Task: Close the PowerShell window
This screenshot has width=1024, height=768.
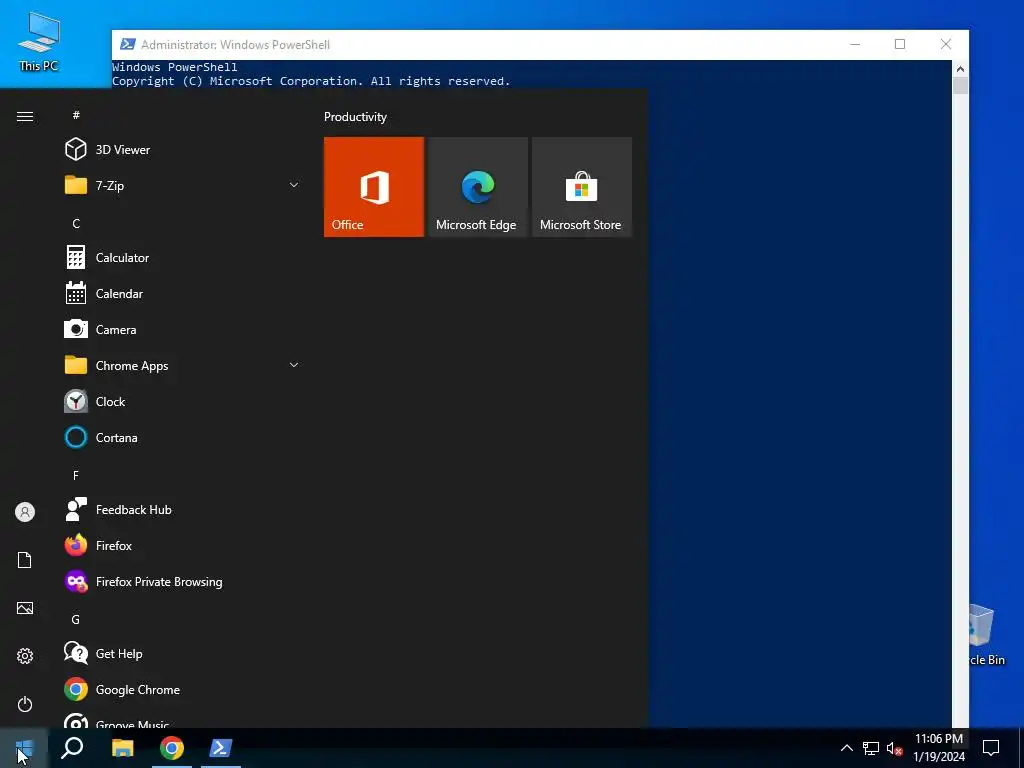Action: pos(946,44)
